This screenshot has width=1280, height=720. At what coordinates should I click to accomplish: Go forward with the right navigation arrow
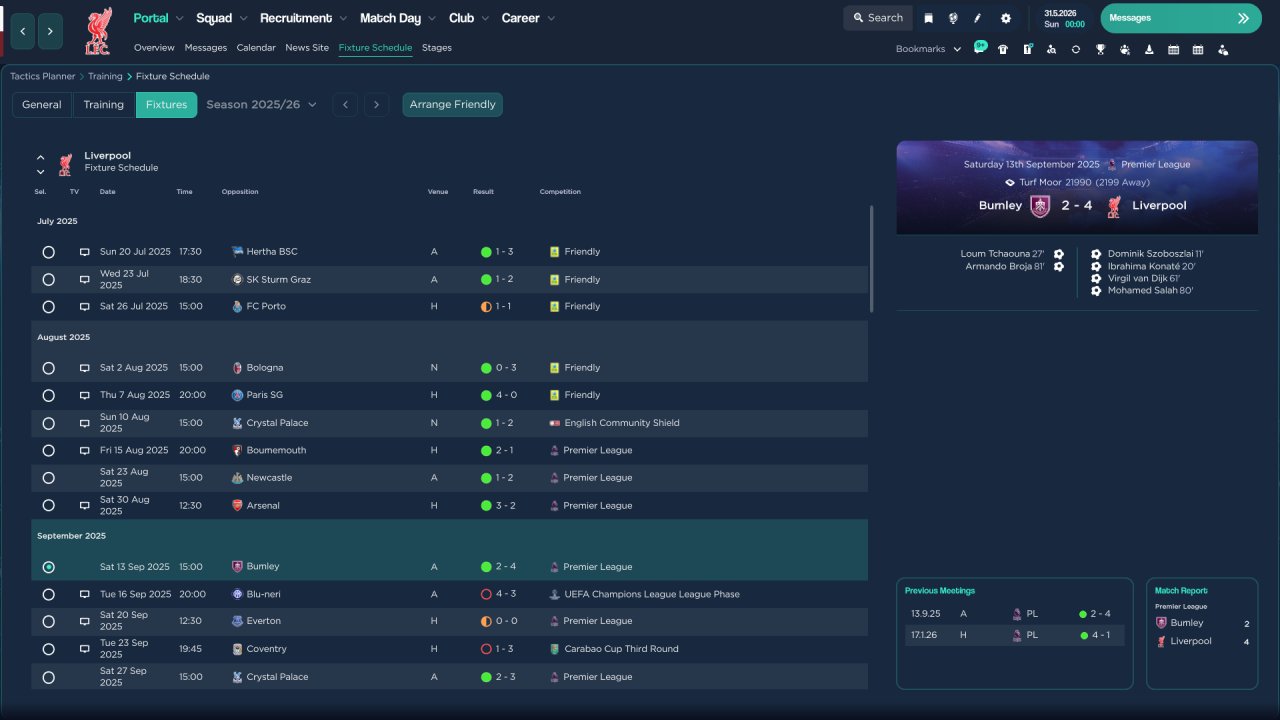(x=51, y=31)
